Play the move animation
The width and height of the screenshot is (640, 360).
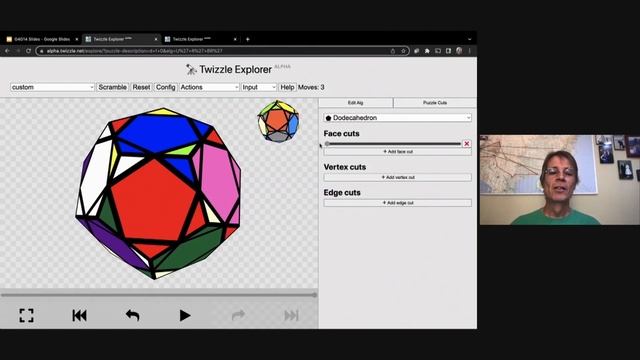[x=185, y=315]
